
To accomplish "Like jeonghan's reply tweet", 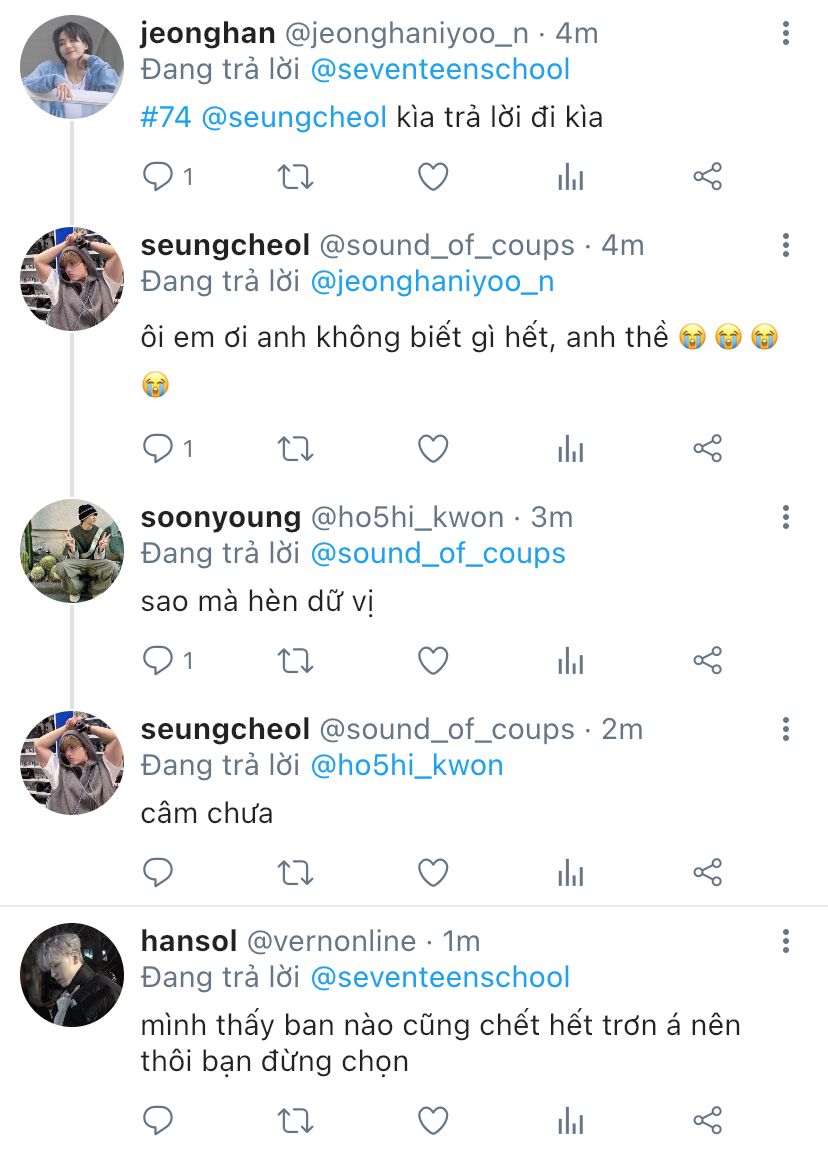I will (x=432, y=178).
